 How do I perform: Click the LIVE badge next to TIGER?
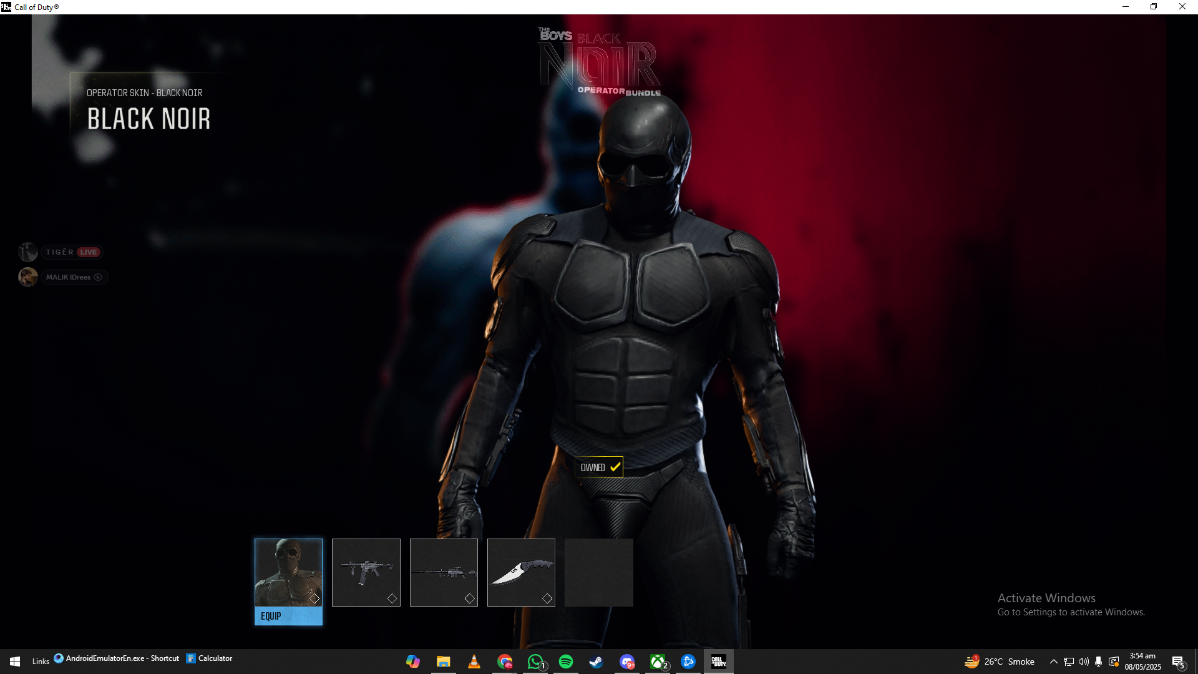pos(89,252)
